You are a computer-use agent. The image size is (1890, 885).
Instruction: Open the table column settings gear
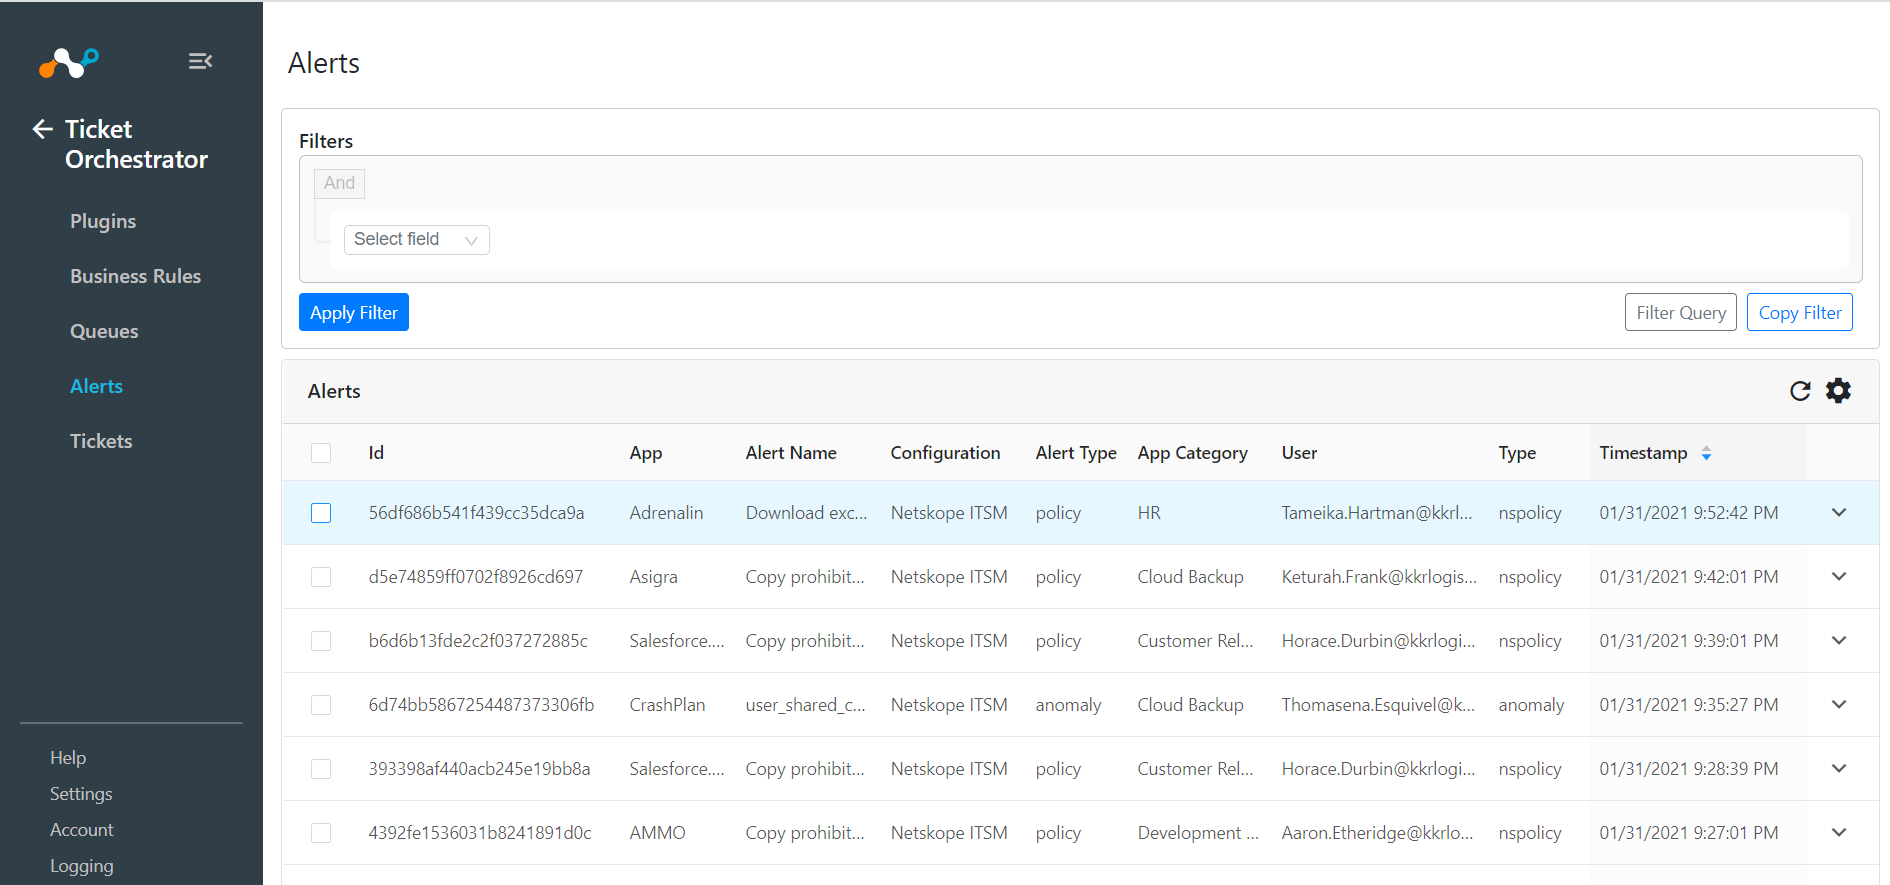(1838, 391)
